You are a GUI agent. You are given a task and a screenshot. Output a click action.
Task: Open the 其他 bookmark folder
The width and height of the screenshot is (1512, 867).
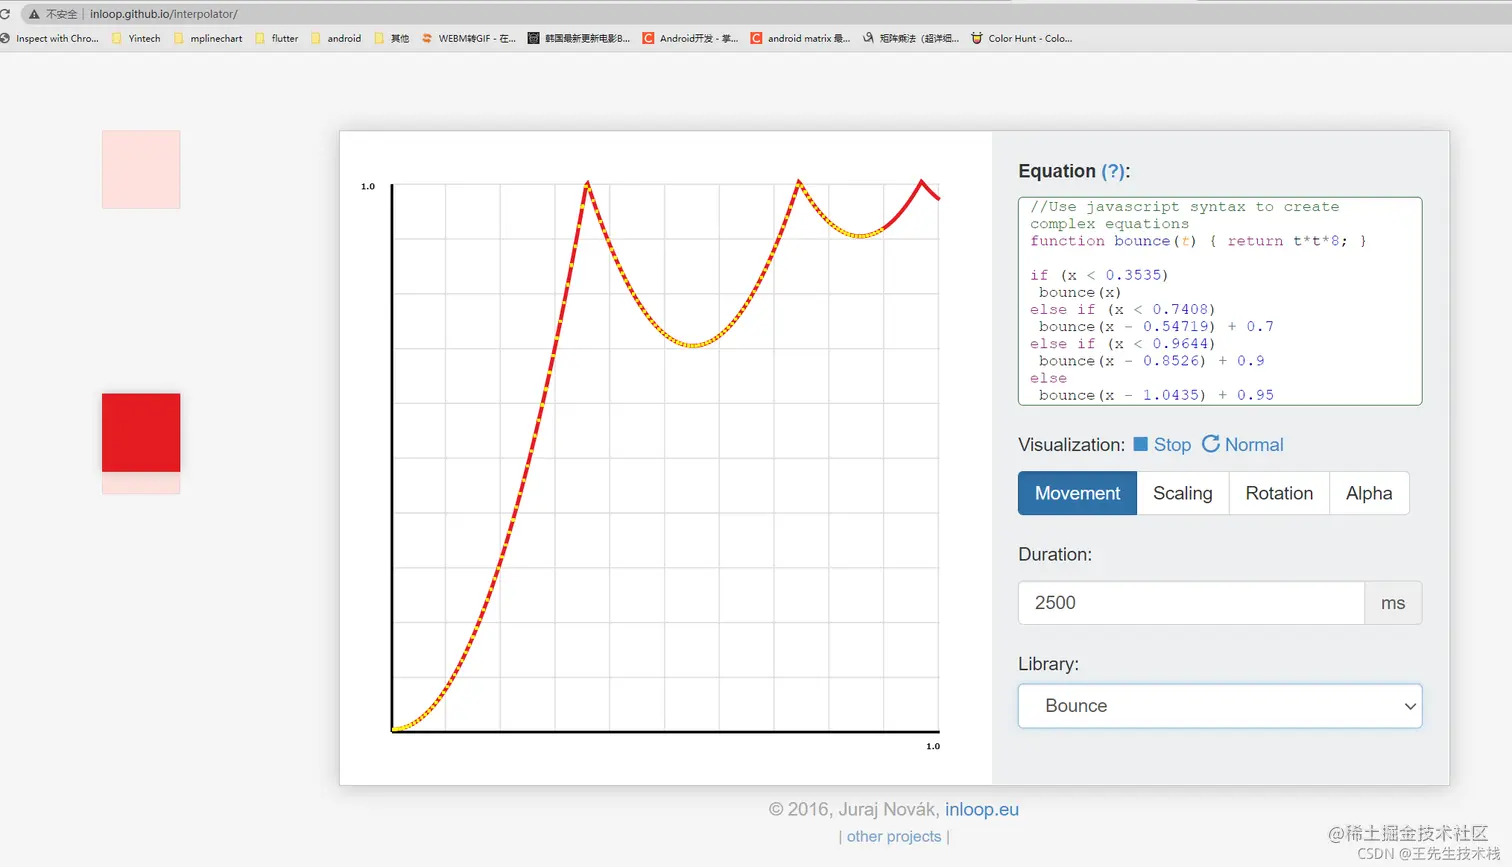coord(392,38)
